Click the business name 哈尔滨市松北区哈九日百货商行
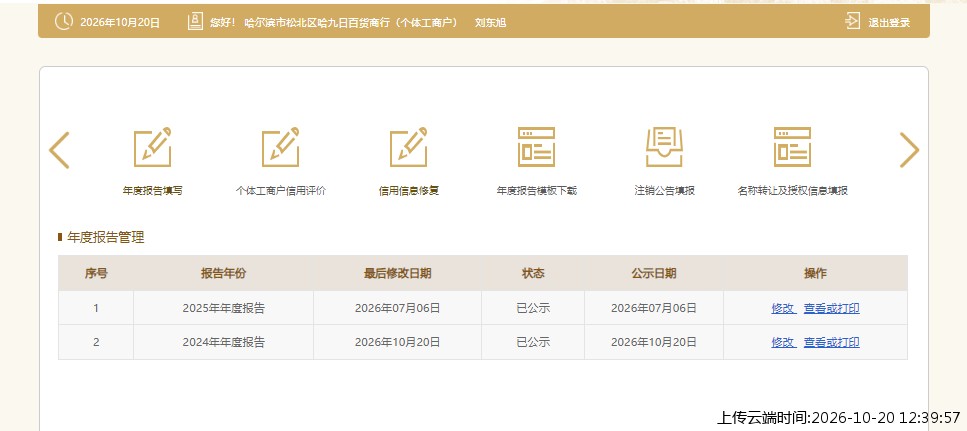 318,23
